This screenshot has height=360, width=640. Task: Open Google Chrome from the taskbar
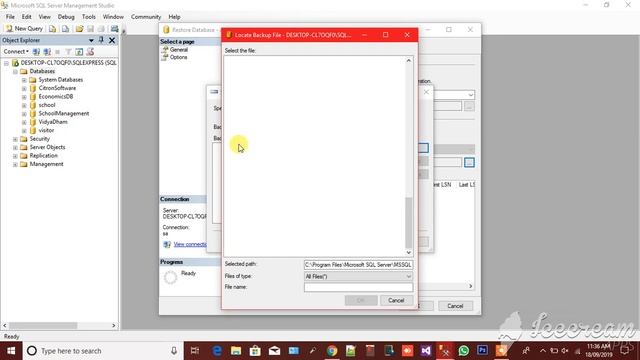tap(332, 351)
